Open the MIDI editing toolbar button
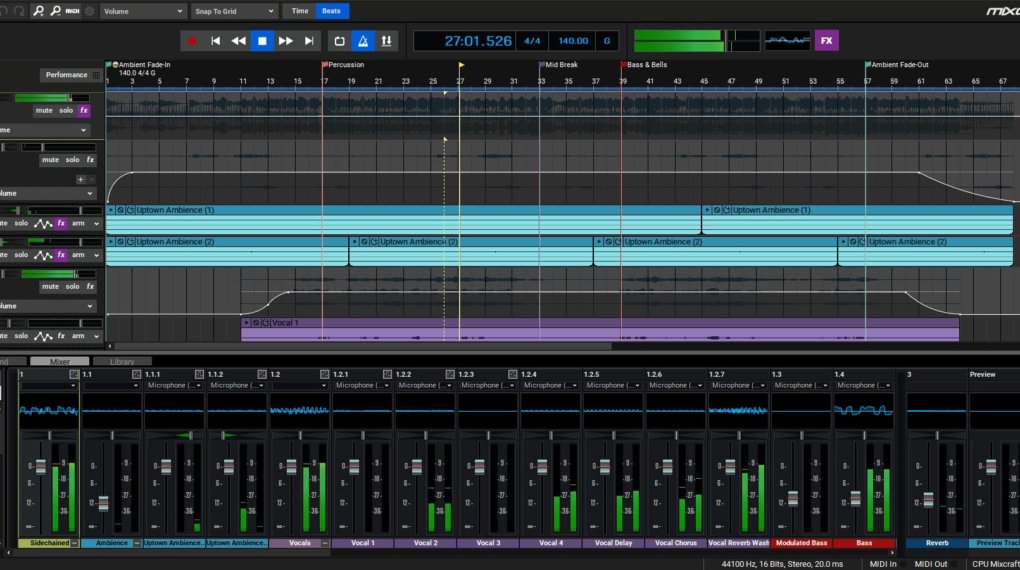1020x570 pixels. coord(73,11)
